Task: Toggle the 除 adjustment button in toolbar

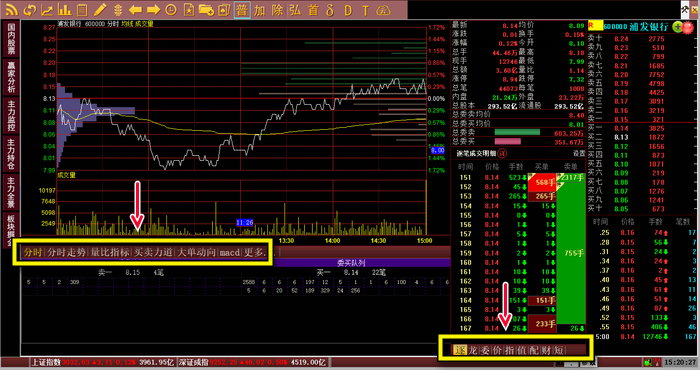Action: point(277,10)
